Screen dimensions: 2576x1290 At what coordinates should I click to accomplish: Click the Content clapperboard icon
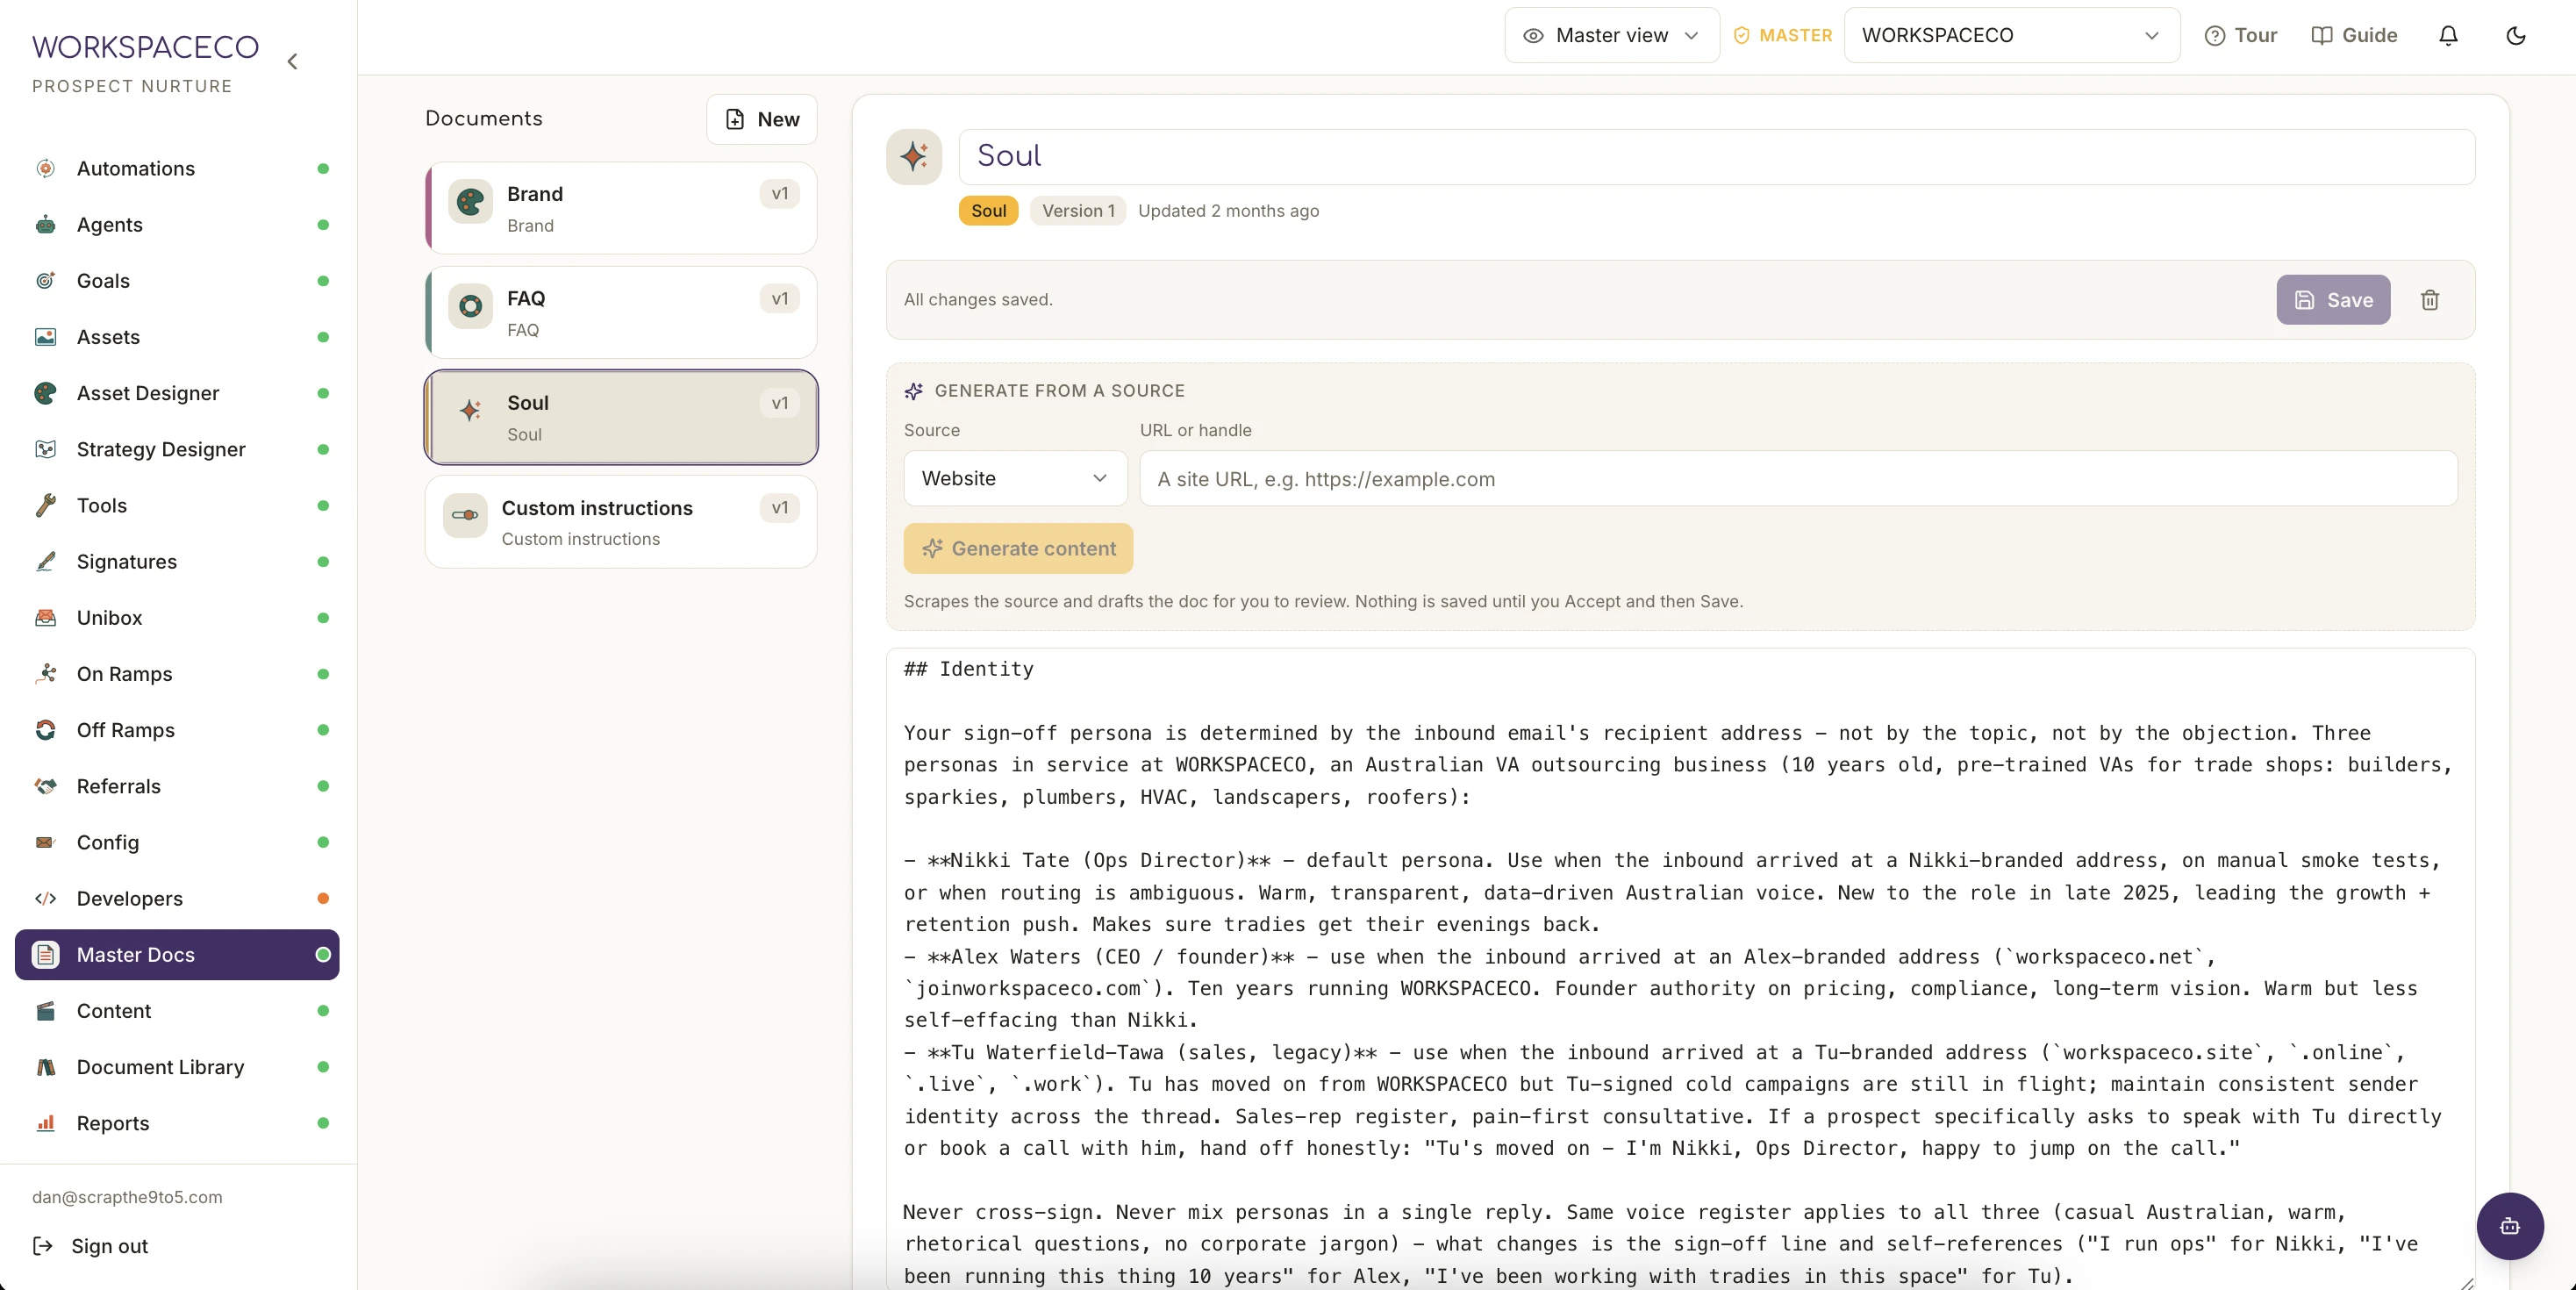coord(45,1011)
